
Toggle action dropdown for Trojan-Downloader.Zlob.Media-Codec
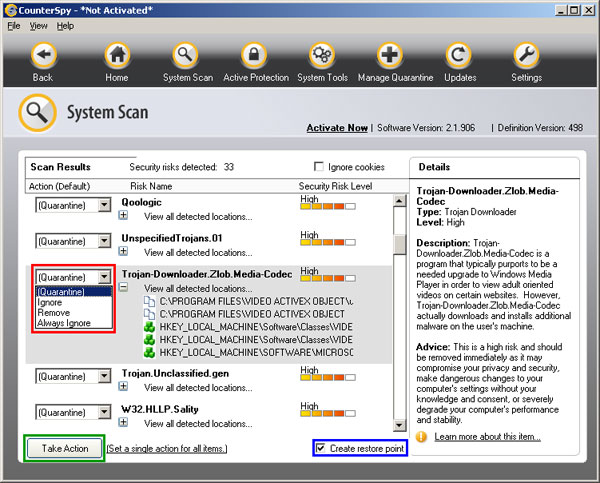pos(104,277)
